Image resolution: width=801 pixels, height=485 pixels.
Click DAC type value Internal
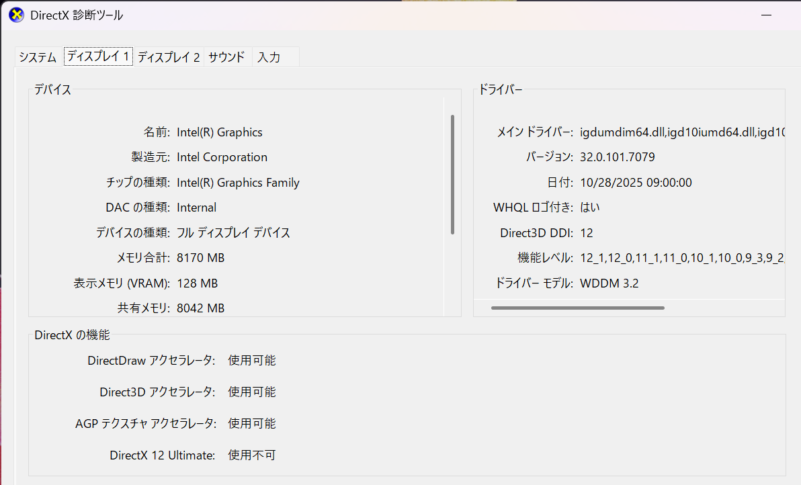pyautogui.click(x=197, y=207)
